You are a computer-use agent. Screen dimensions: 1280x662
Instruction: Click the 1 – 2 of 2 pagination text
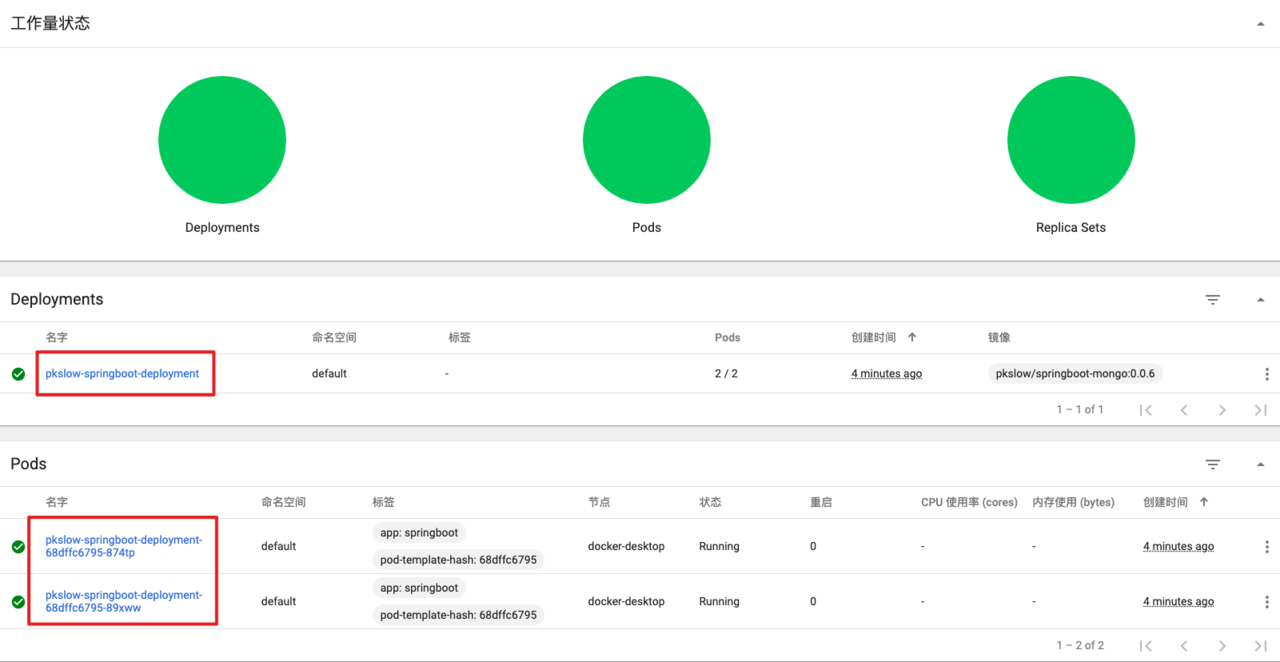[1080, 646]
